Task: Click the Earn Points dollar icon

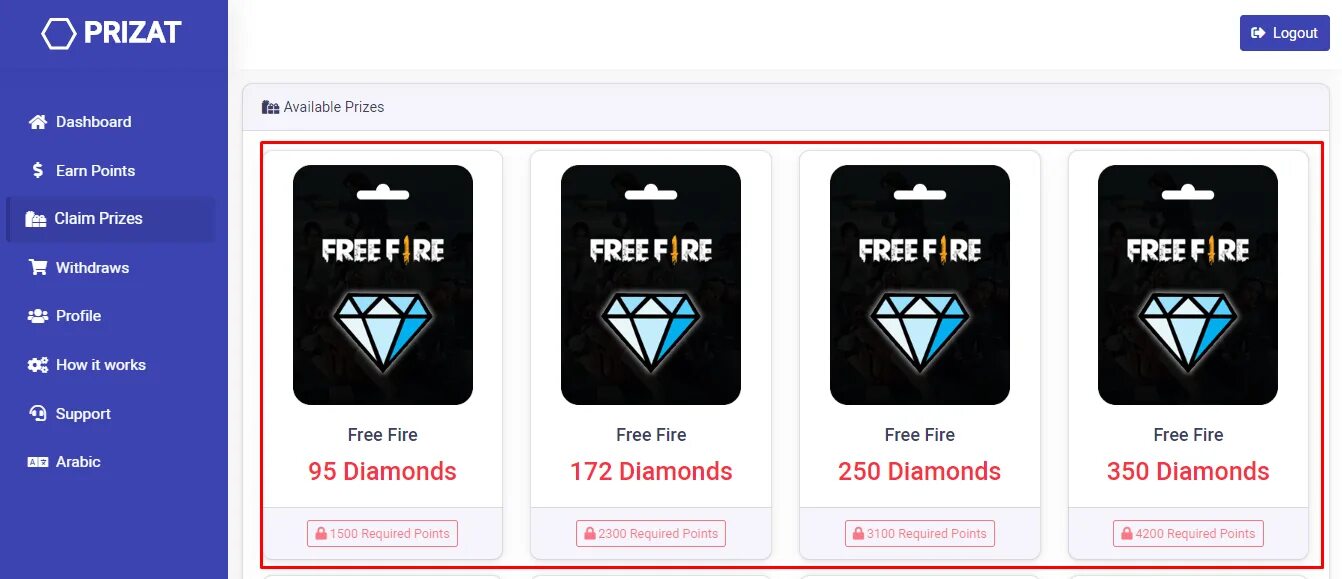Action: [x=38, y=171]
